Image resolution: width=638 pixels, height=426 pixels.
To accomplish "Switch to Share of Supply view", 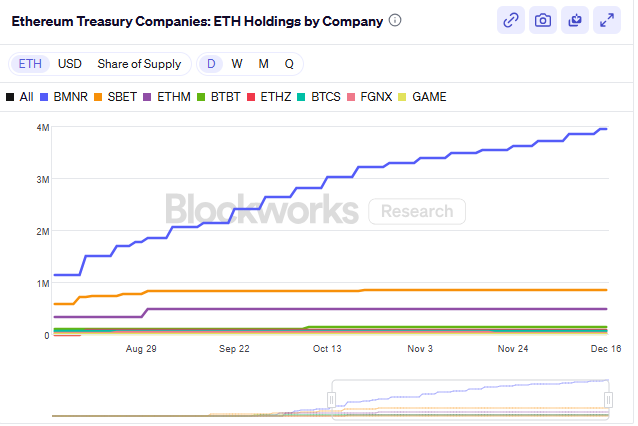I will point(139,64).
